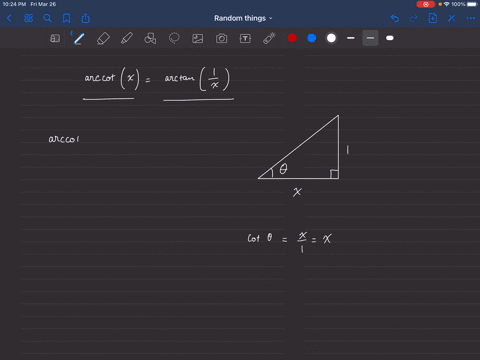The height and width of the screenshot is (360, 480).
Task: Add a new page
Action: [x=433, y=18]
